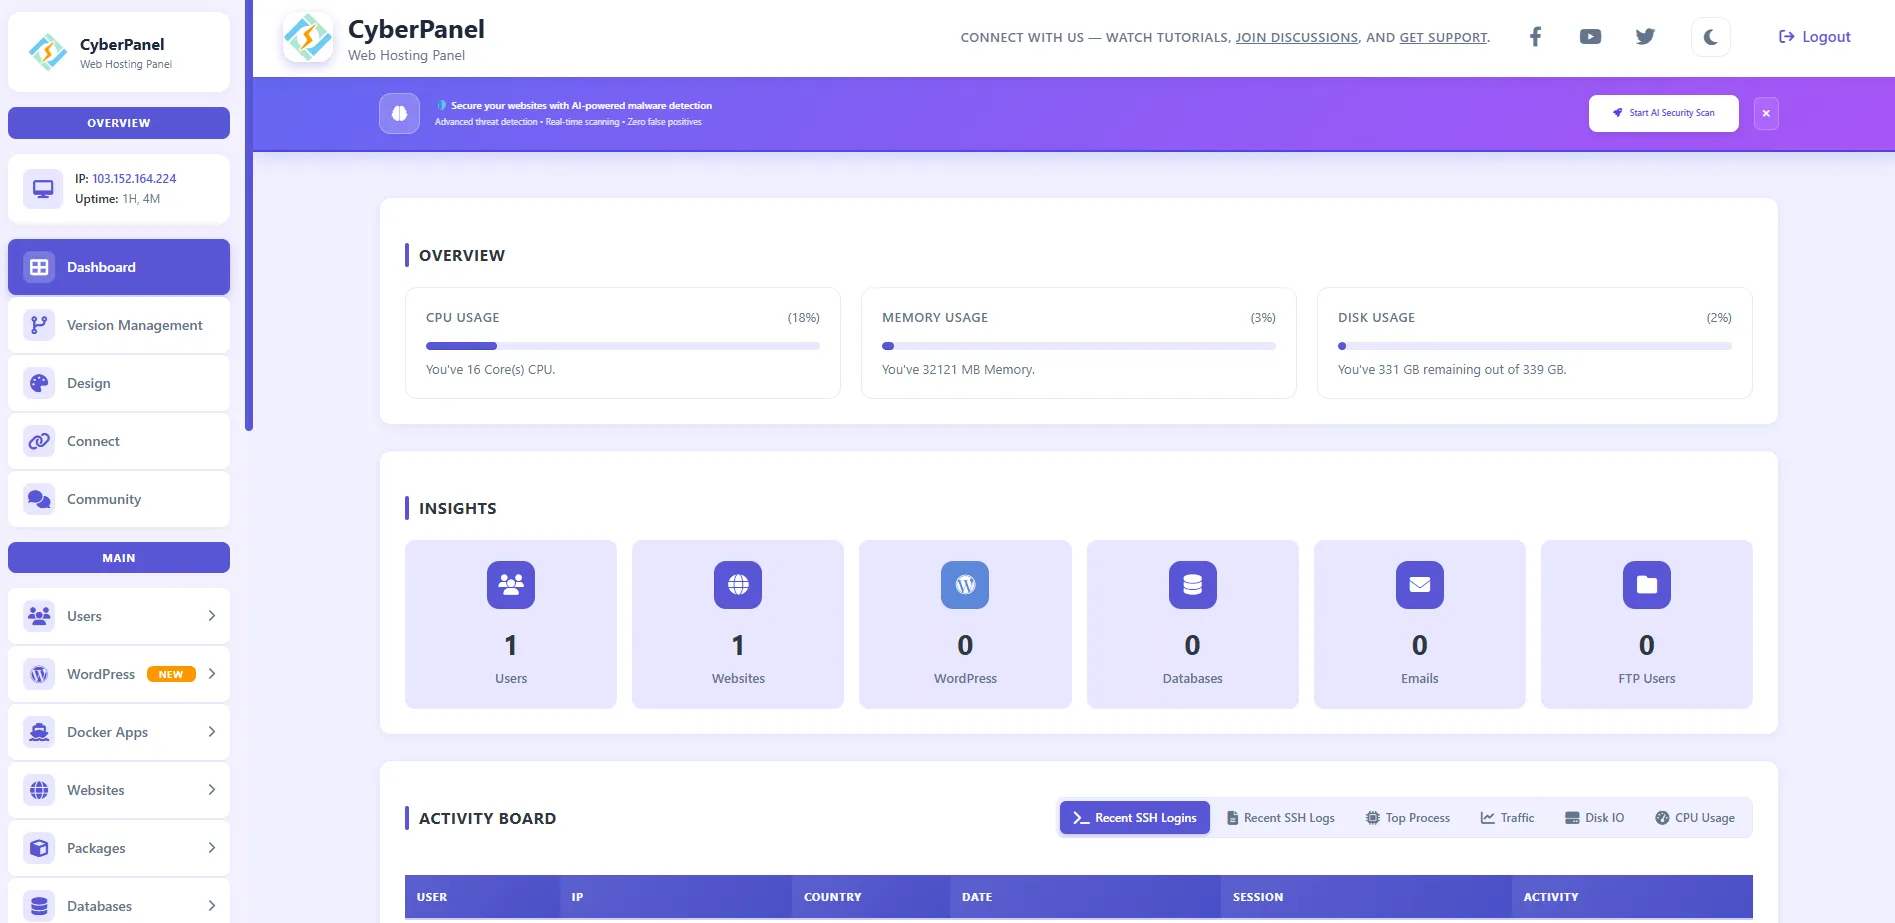Image resolution: width=1895 pixels, height=923 pixels.
Task: Open the Community sidebar item
Action: click(119, 499)
